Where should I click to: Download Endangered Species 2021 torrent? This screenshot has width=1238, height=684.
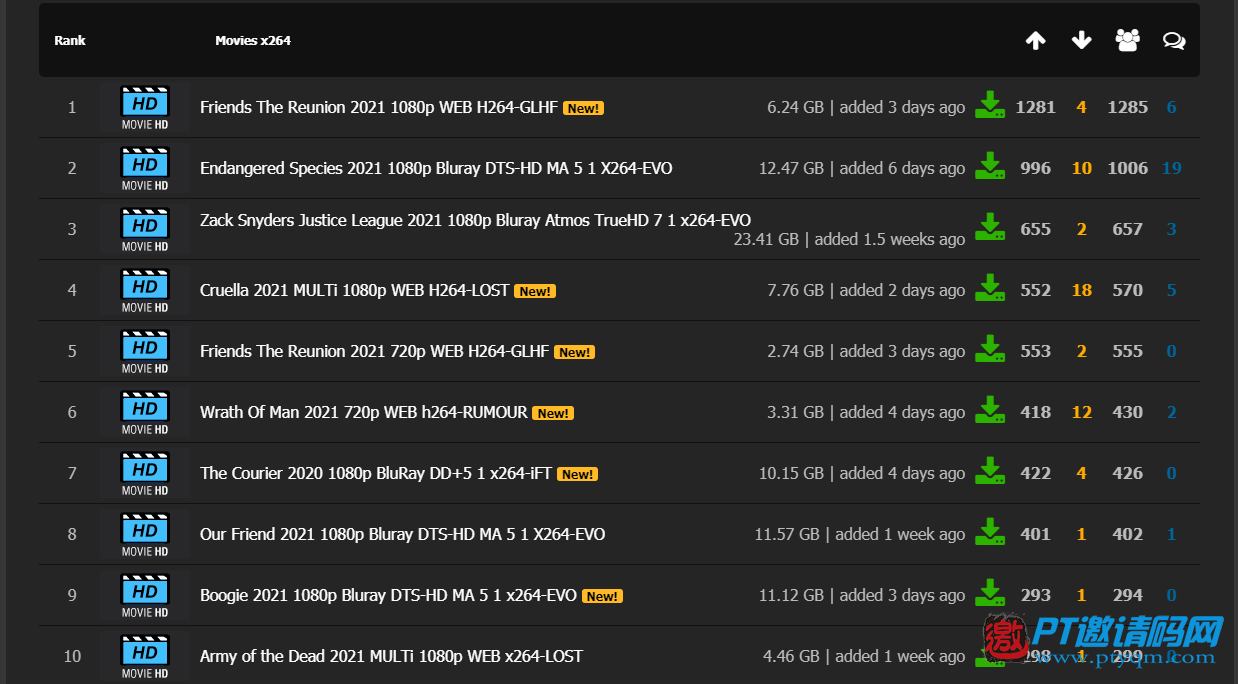pos(990,166)
